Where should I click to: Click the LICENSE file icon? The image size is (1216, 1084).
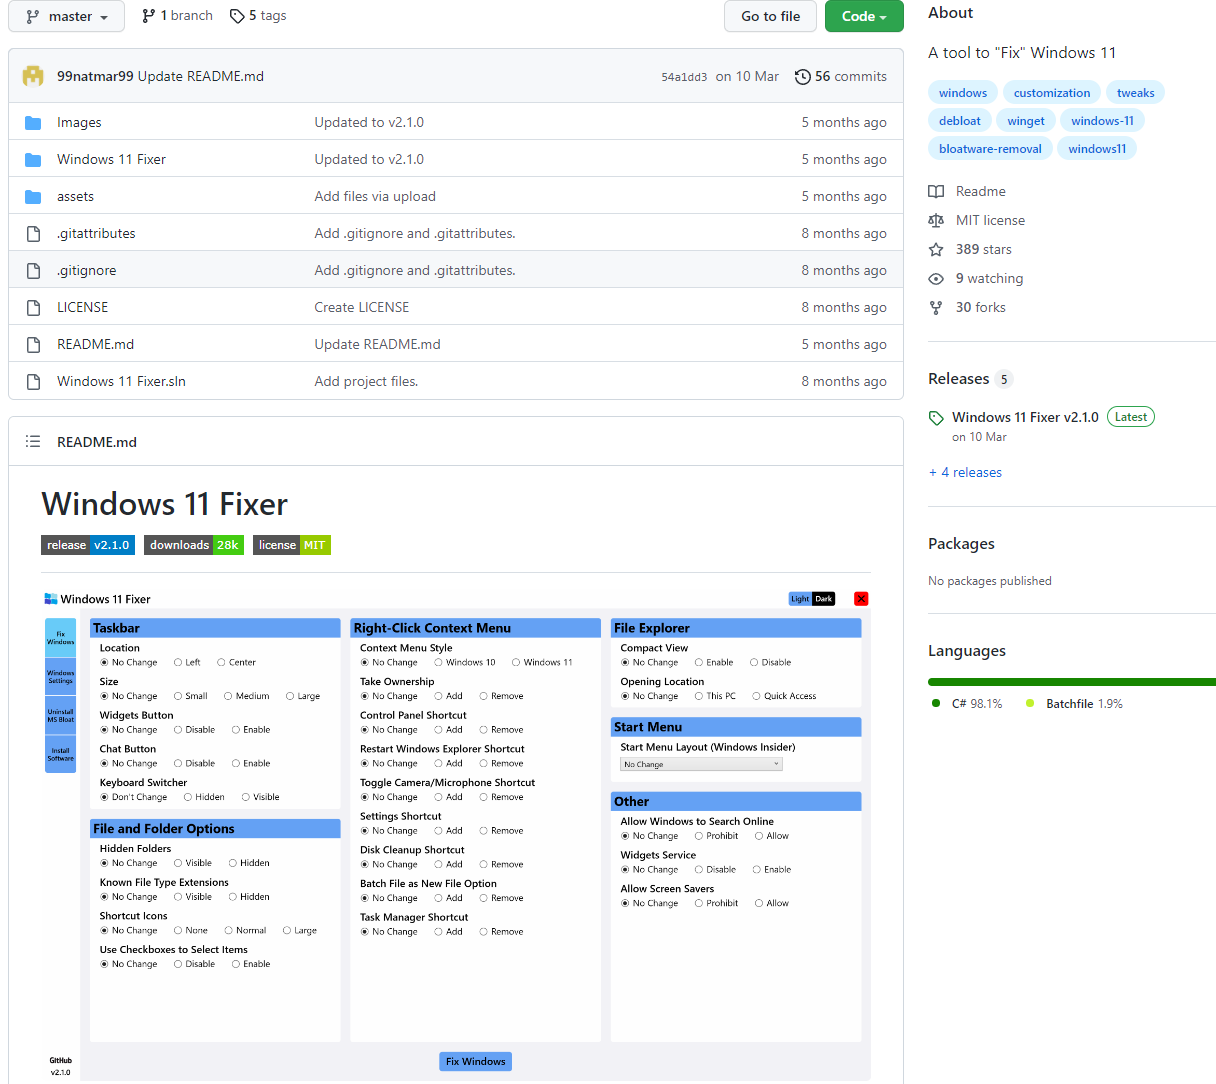pos(33,308)
